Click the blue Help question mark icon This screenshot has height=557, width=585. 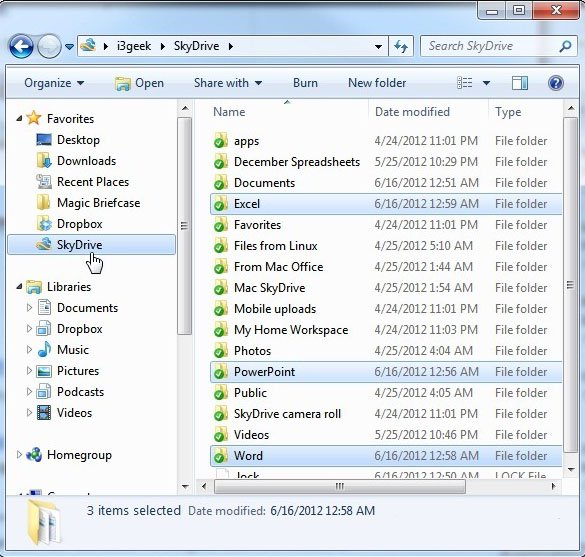(x=556, y=83)
